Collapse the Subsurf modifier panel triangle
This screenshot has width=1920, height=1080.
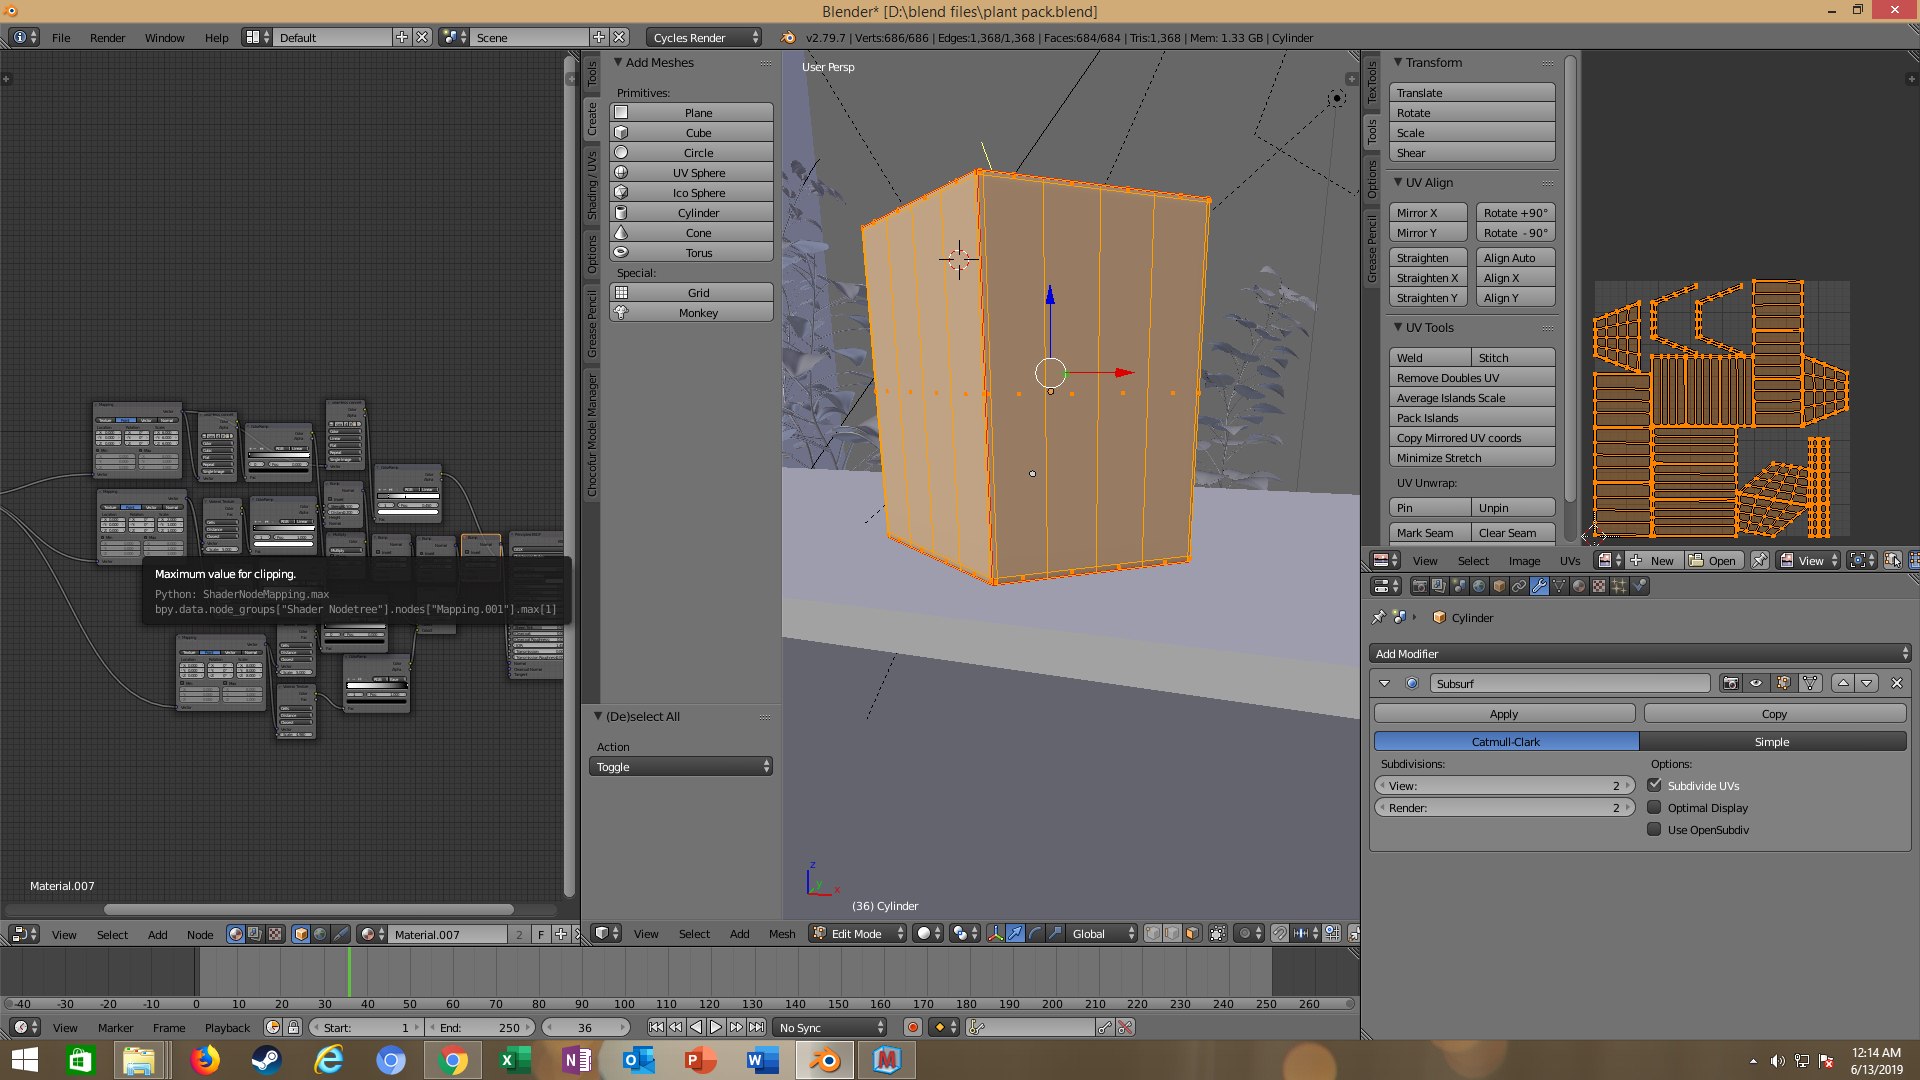(x=1384, y=683)
